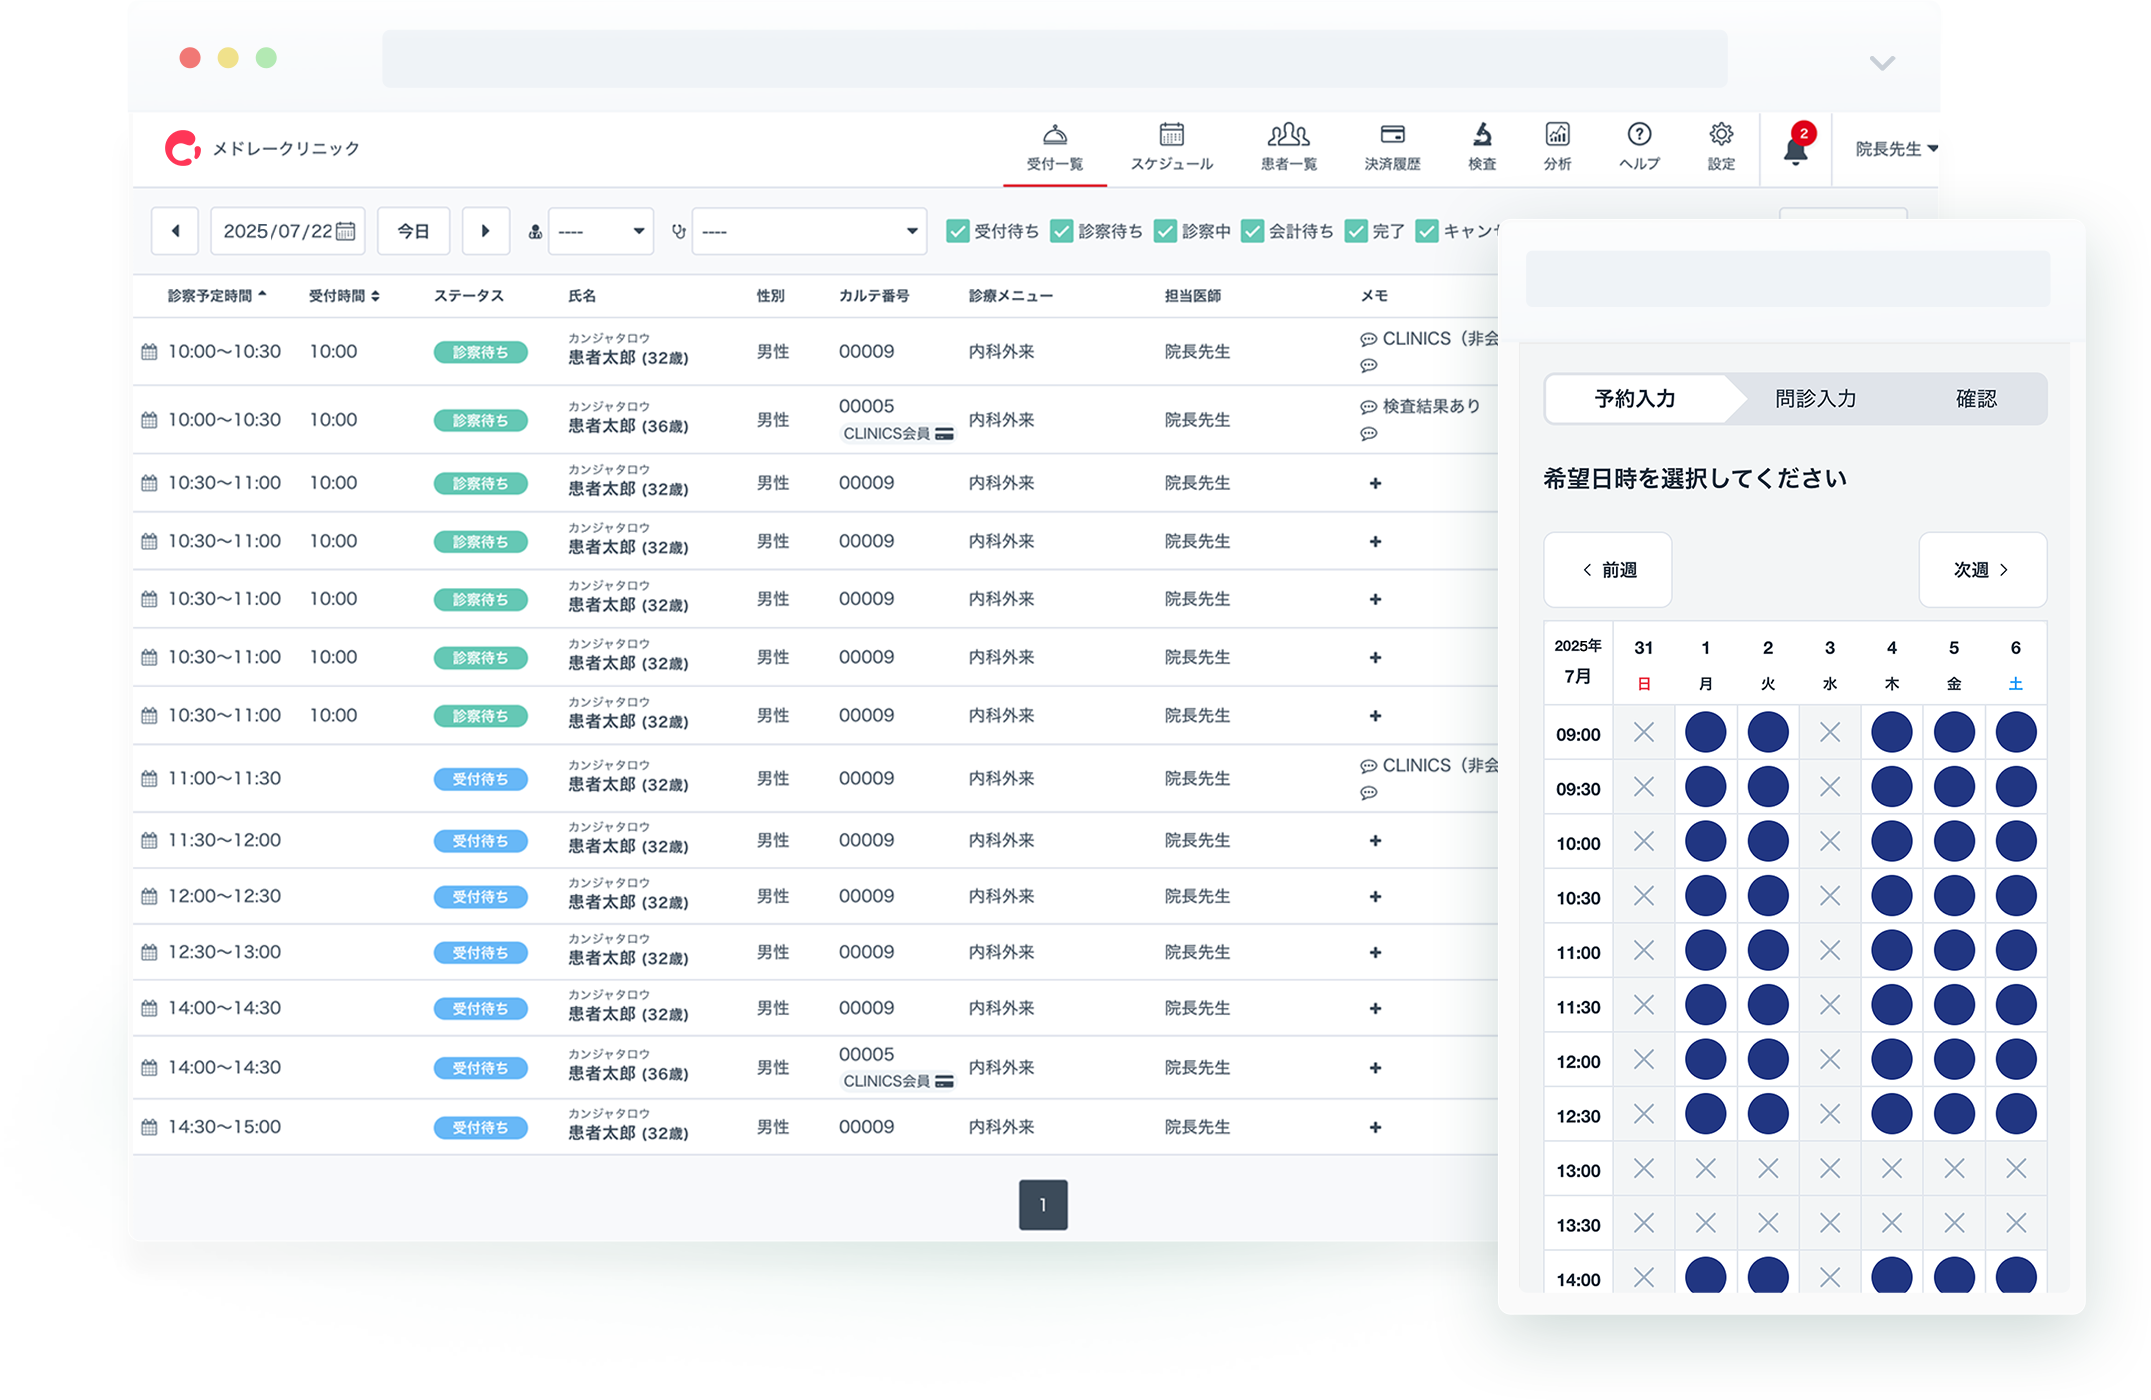2151x1400 pixels.
Task: Open the 患者一覧 patient list
Action: point(1289,148)
